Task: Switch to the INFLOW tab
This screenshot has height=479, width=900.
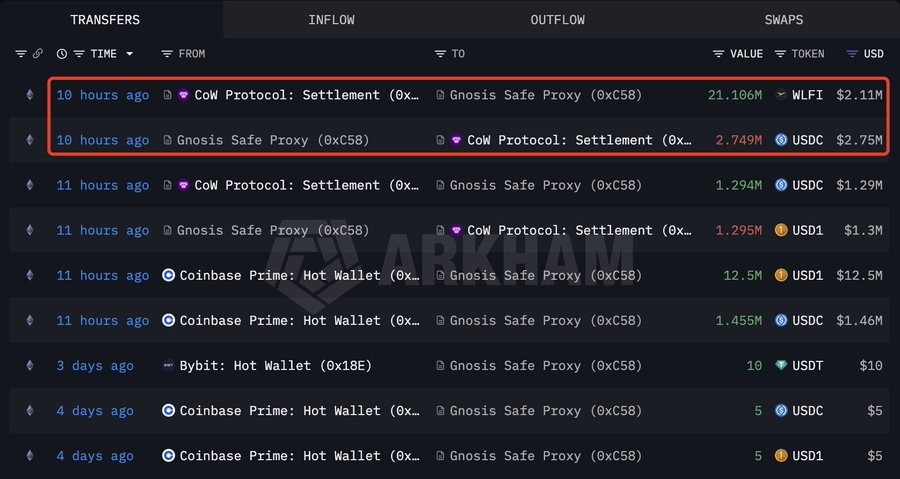Action: click(331, 20)
